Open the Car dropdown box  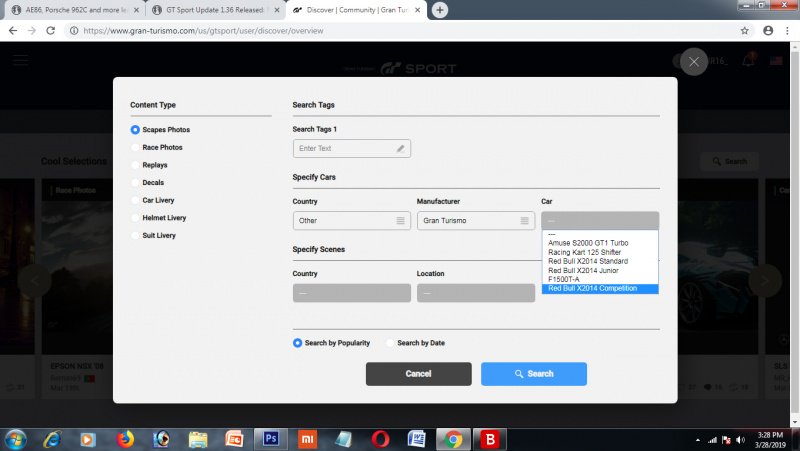click(x=600, y=220)
